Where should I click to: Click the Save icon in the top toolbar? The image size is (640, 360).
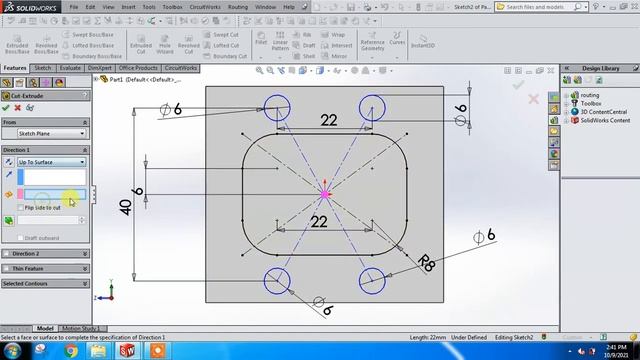coord(351,7)
